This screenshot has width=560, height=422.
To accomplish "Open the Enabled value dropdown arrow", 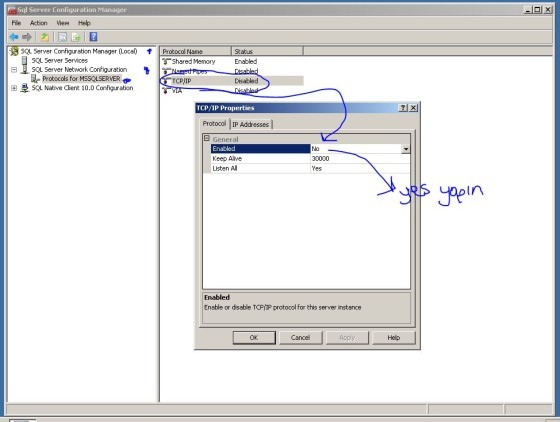I will 405,149.
